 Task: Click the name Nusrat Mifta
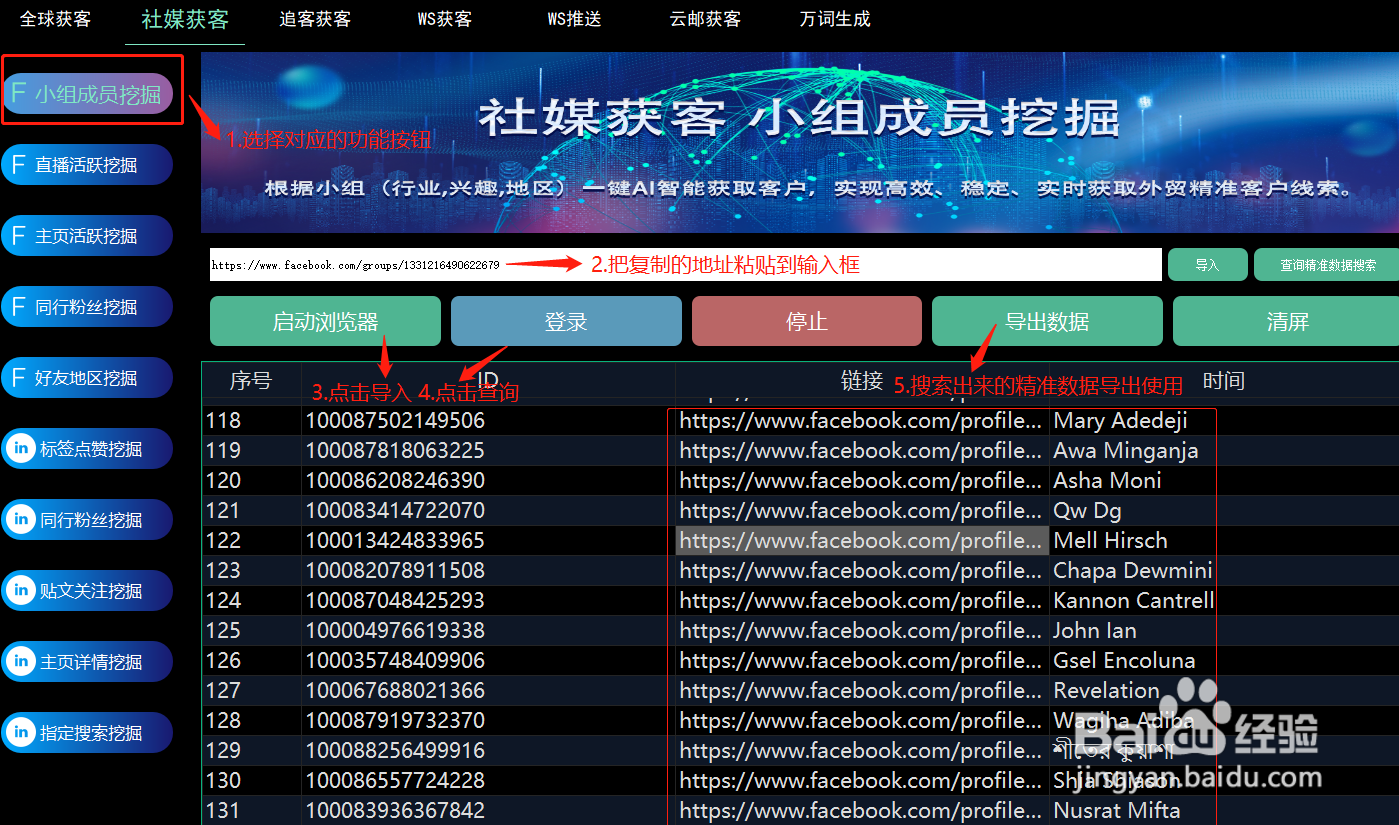click(x=1117, y=811)
